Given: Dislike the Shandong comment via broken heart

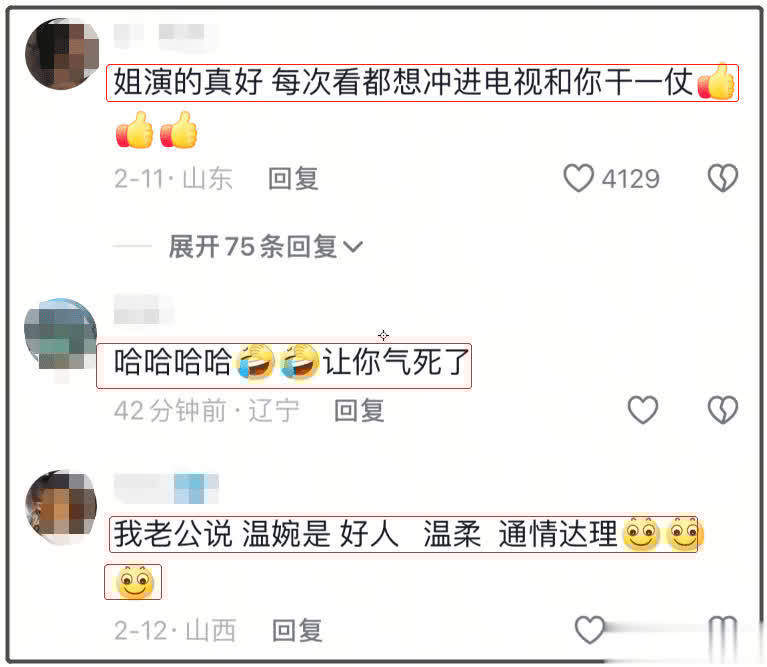Looking at the screenshot, I should point(722,178).
